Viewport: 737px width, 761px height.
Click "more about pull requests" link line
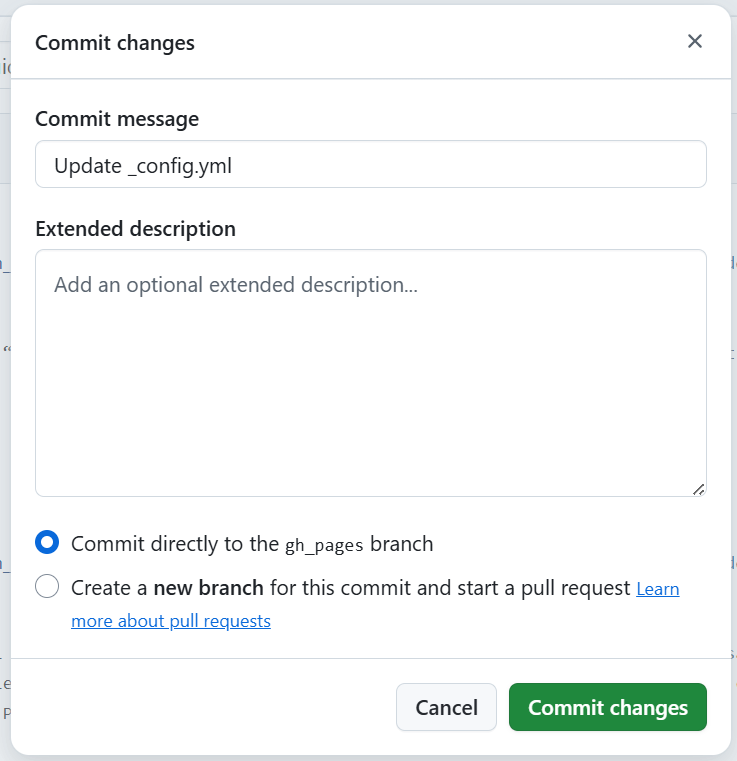point(171,621)
